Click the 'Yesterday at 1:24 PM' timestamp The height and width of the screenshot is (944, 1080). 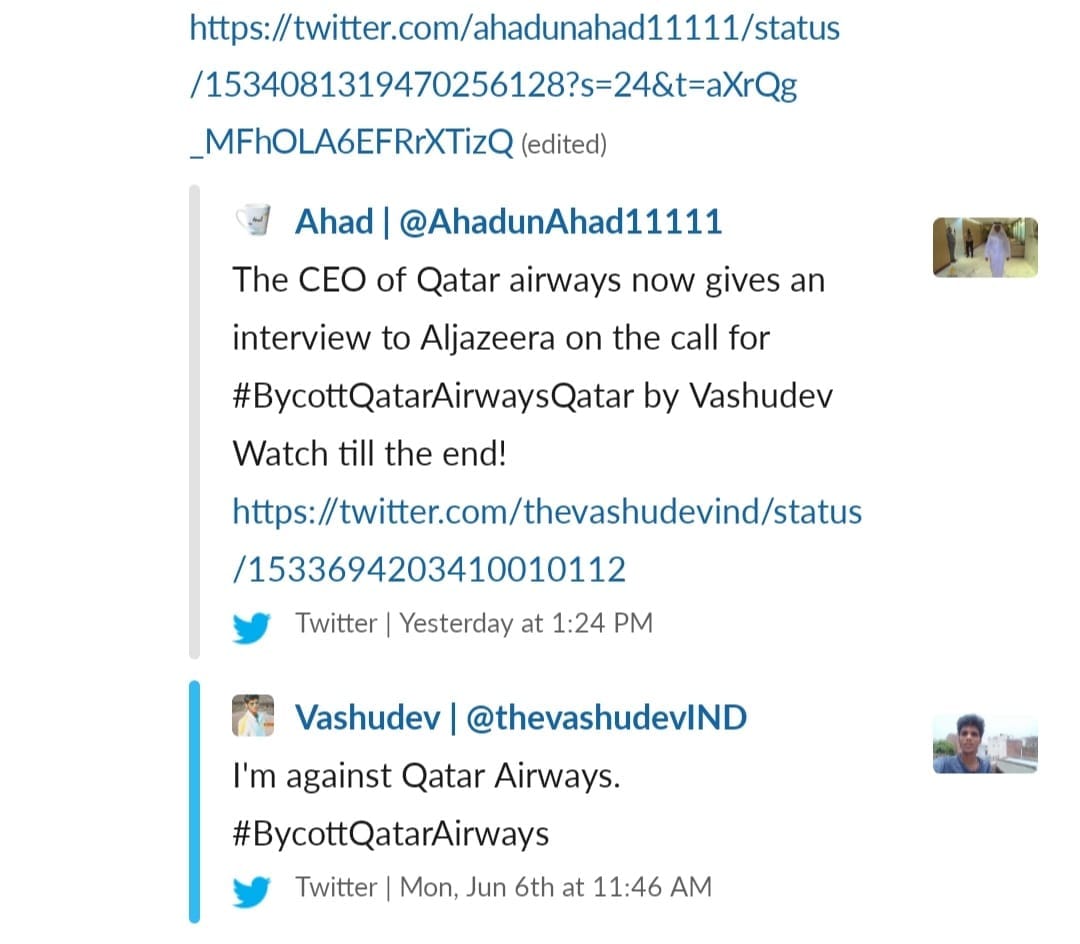pyautogui.click(x=526, y=623)
